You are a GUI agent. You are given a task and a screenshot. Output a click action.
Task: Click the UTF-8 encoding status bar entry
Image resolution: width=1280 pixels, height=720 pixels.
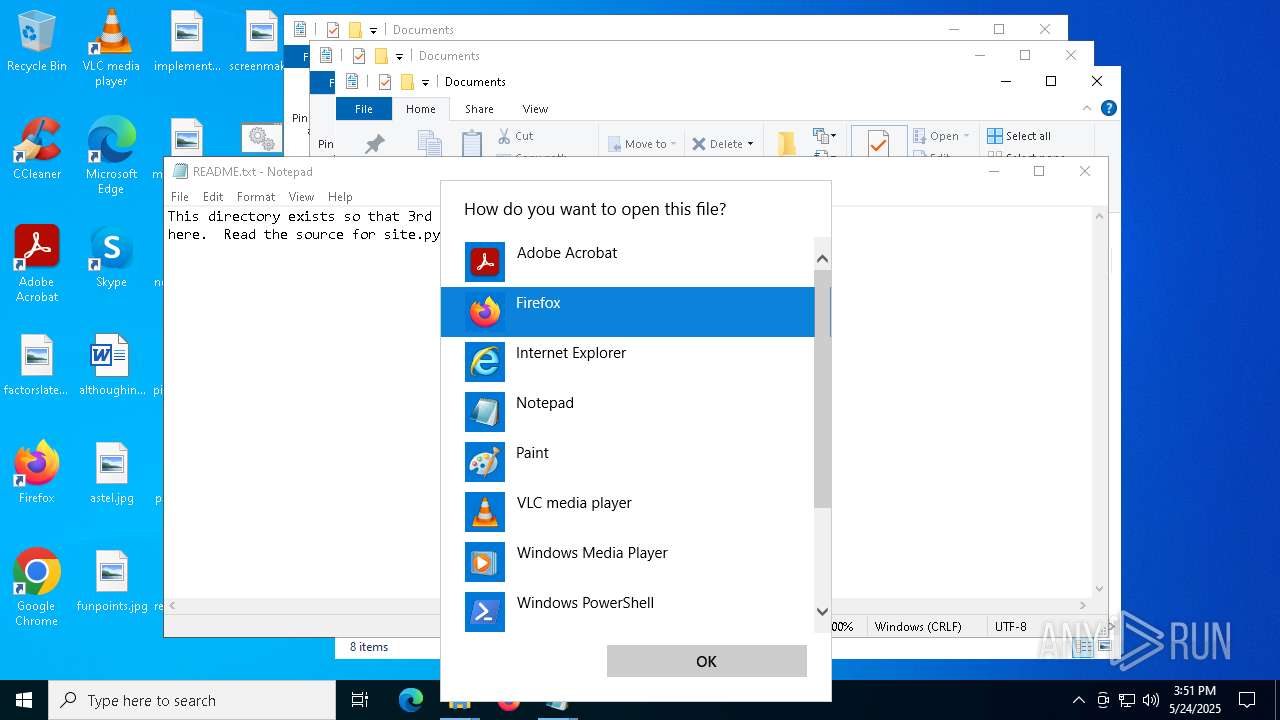click(1010, 626)
